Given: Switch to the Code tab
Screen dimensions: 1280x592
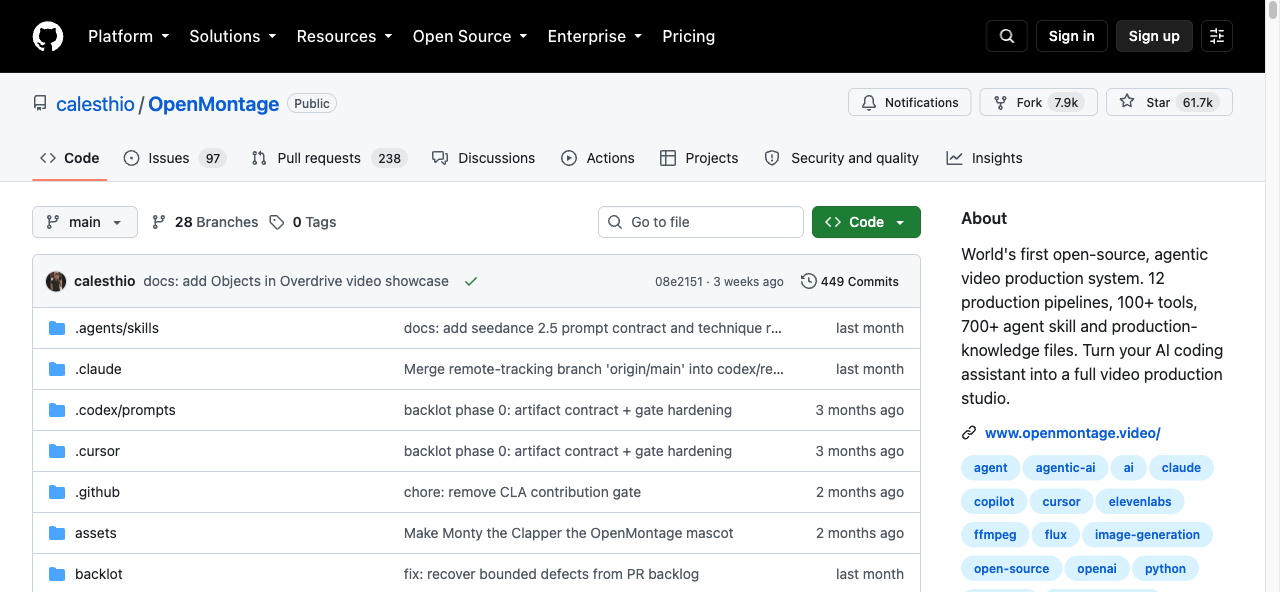Looking at the screenshot, I should tap(70, 158).
